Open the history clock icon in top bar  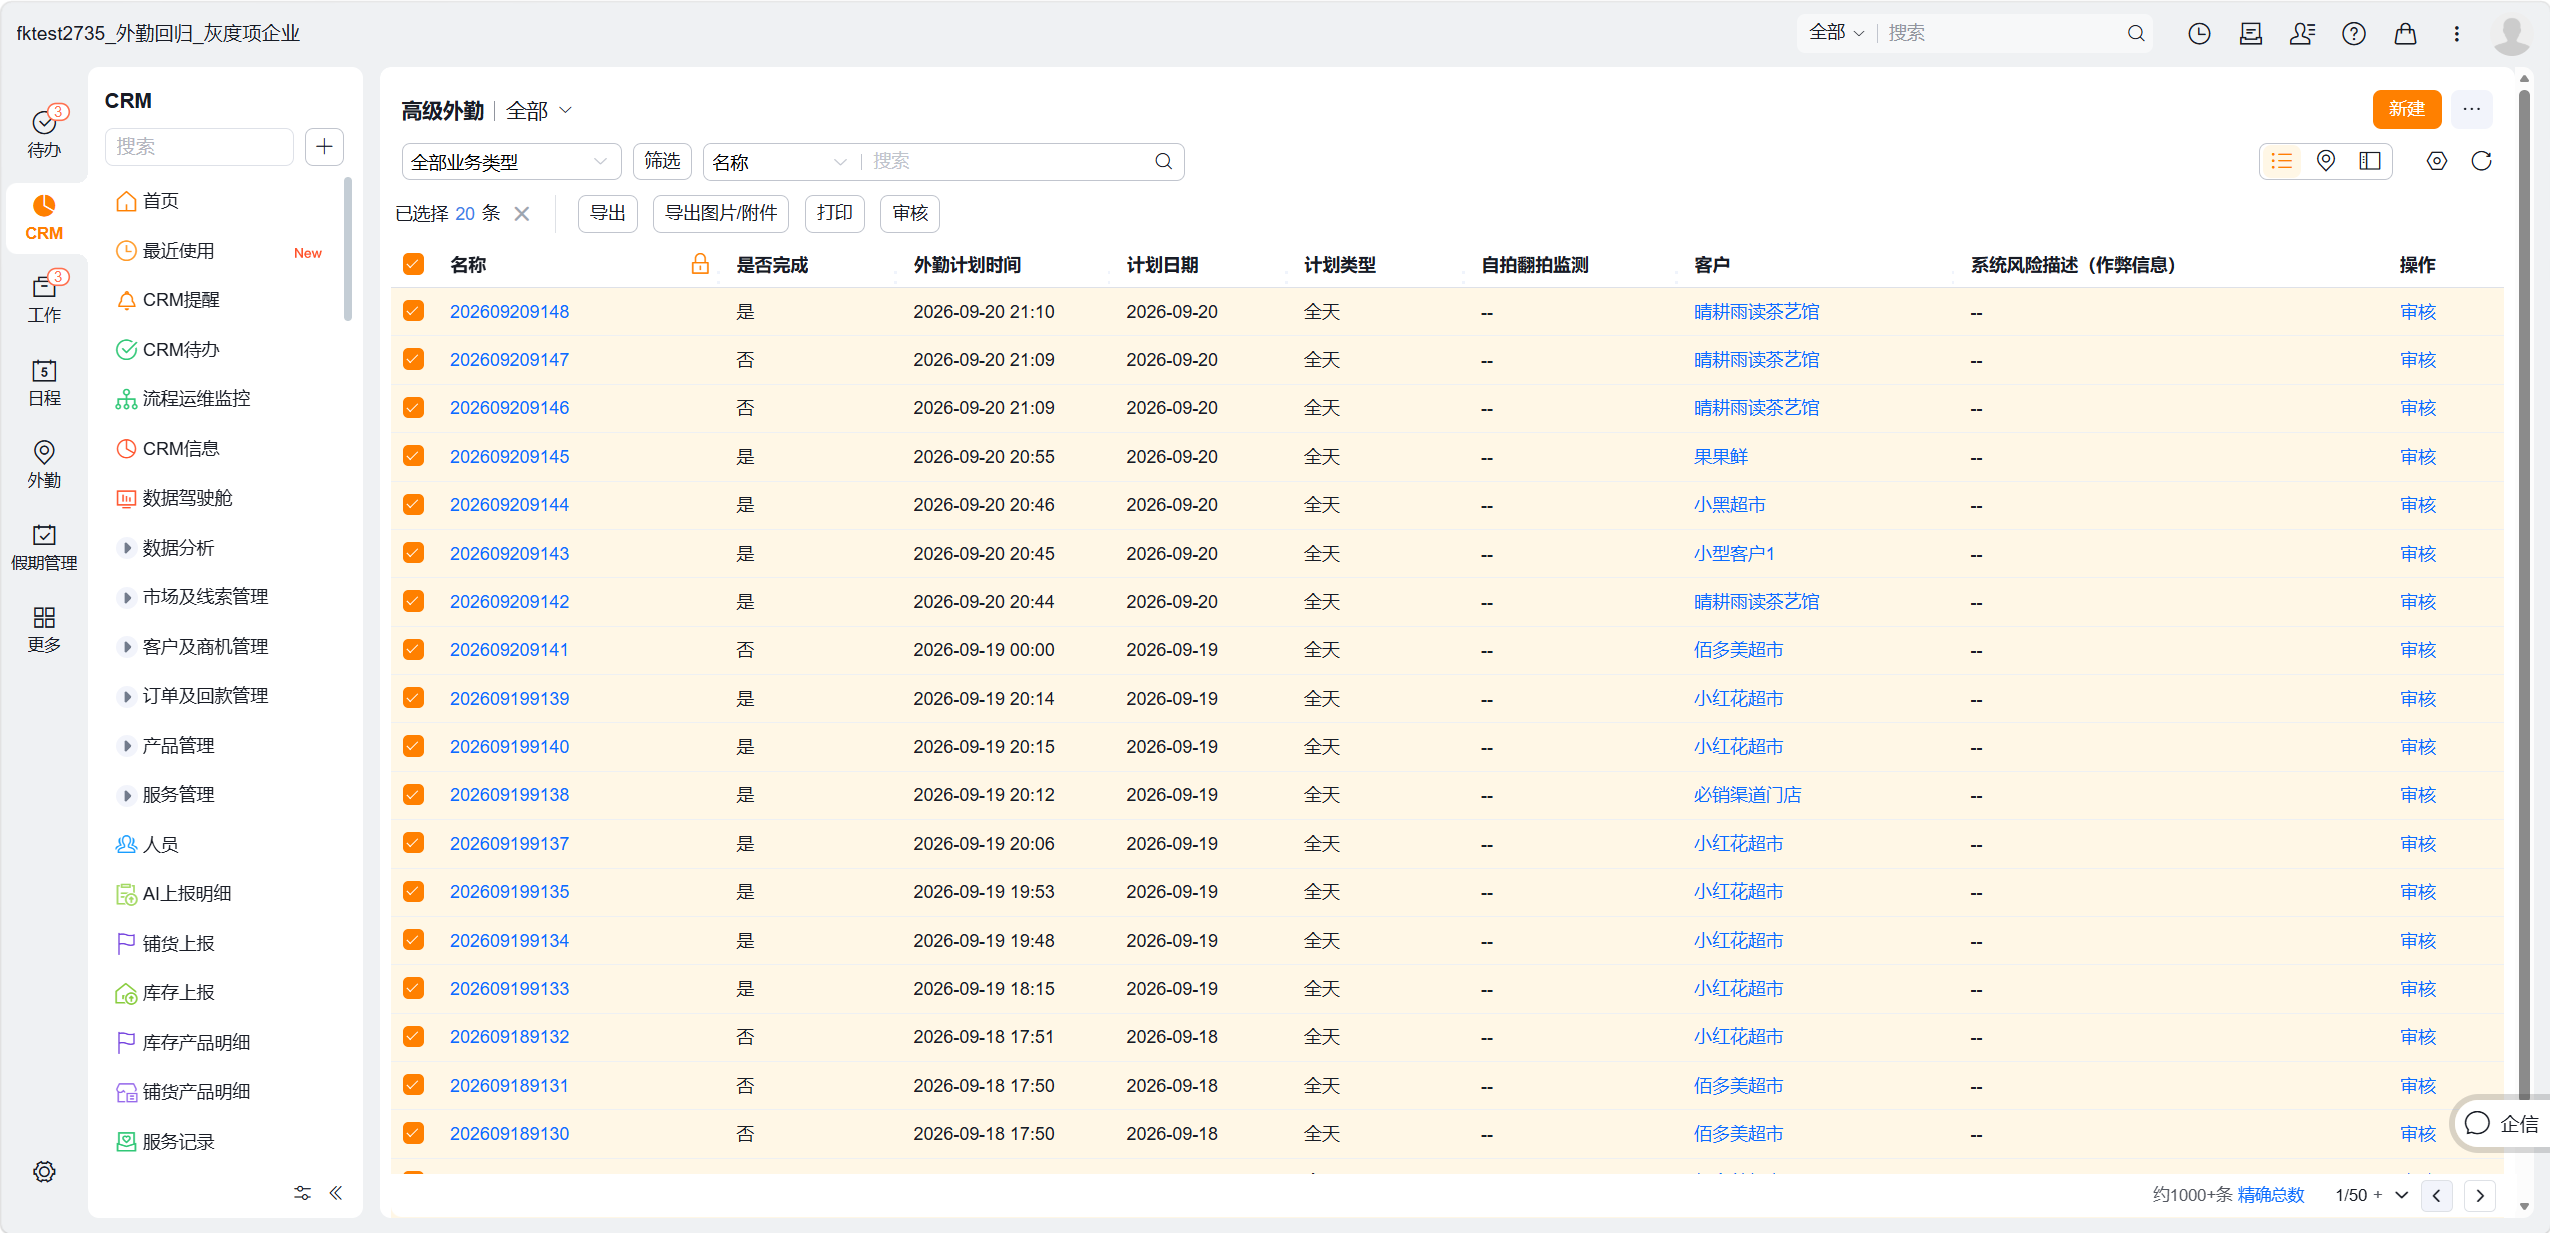pyautogui.click(x=2199, y=33)
